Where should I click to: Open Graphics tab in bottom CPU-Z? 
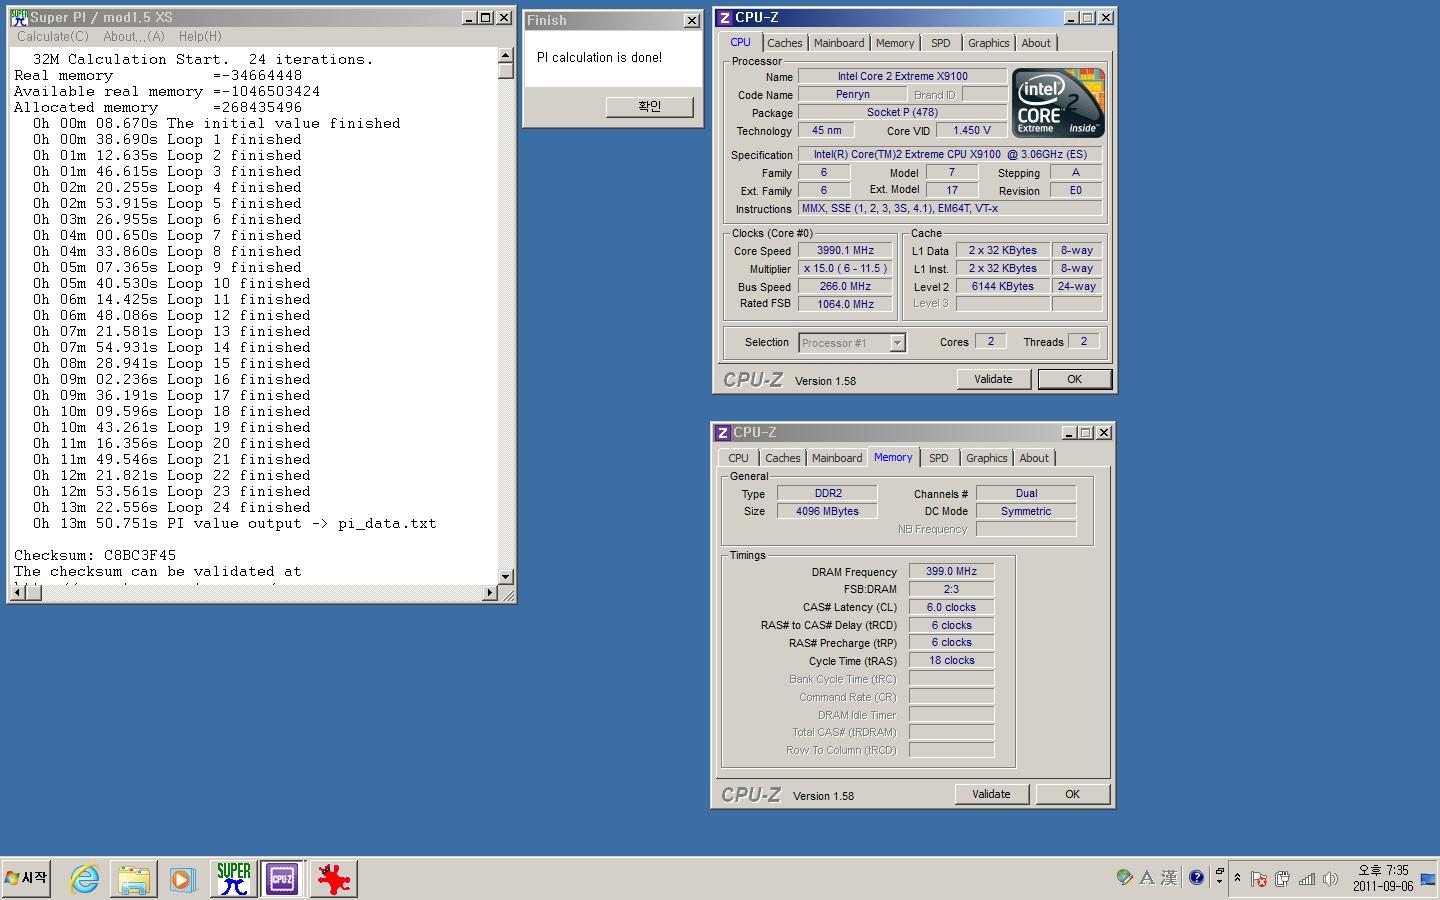(x=987, y=458)
